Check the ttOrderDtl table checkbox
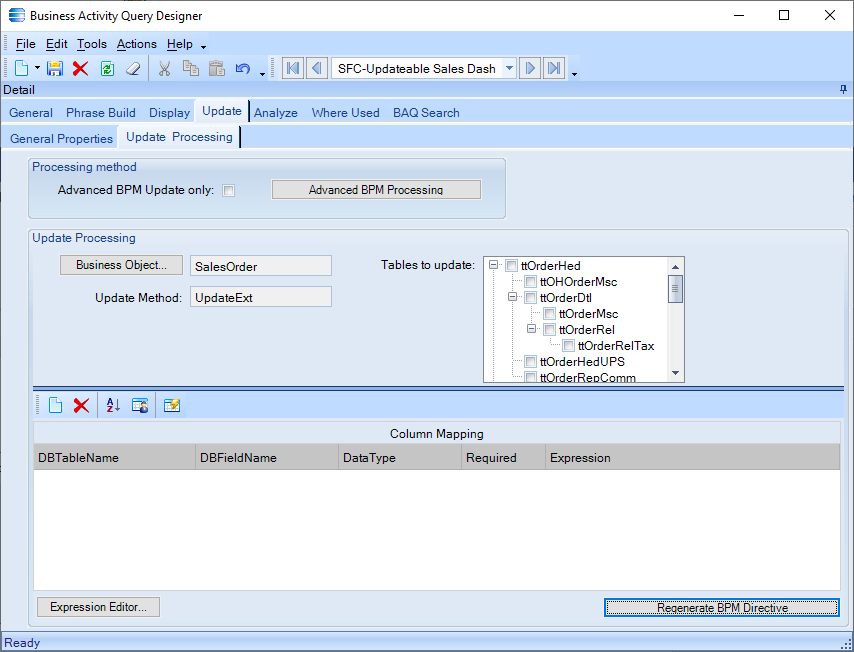Screen dimensions: 854x652 [530, 297]
